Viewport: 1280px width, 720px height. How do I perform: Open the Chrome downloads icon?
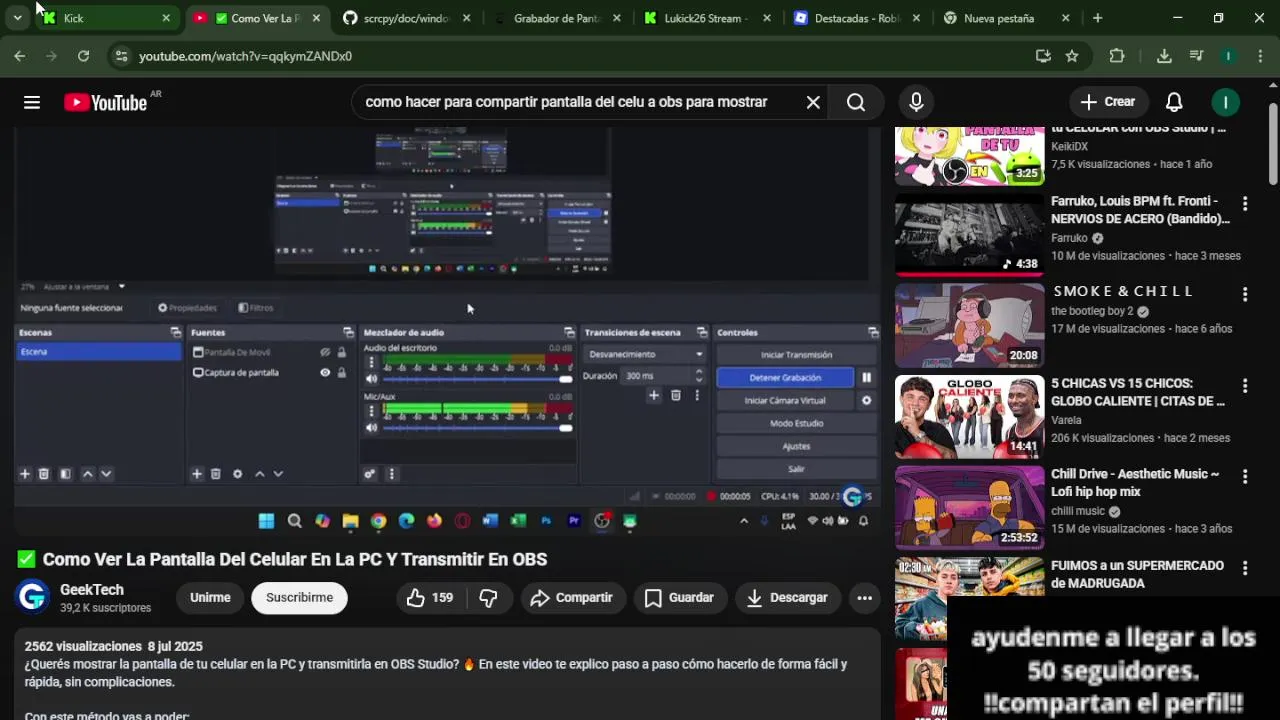1164,56
